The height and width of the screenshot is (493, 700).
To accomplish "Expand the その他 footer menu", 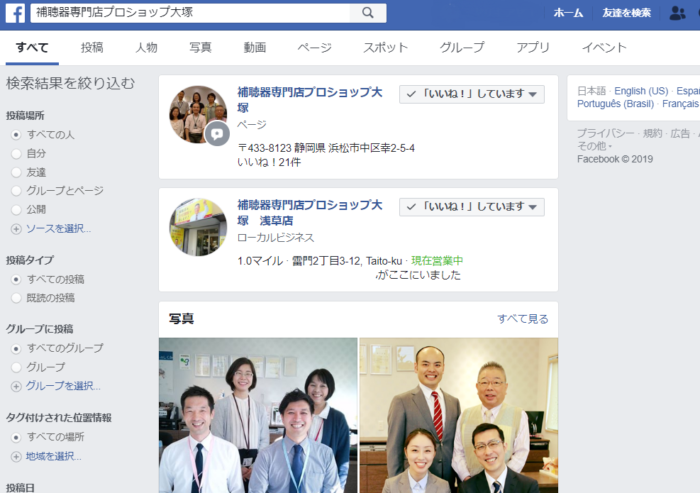I will [594, 146].
